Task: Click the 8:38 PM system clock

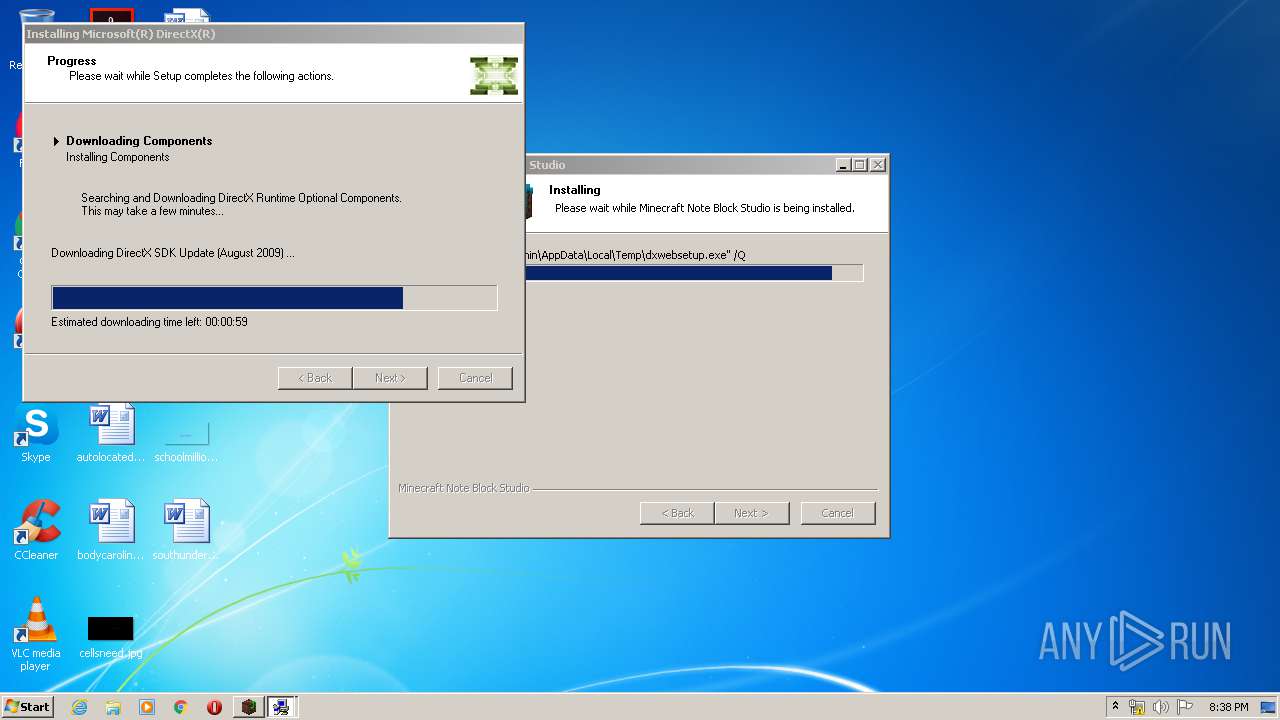Action: [x=1228, y=707]
